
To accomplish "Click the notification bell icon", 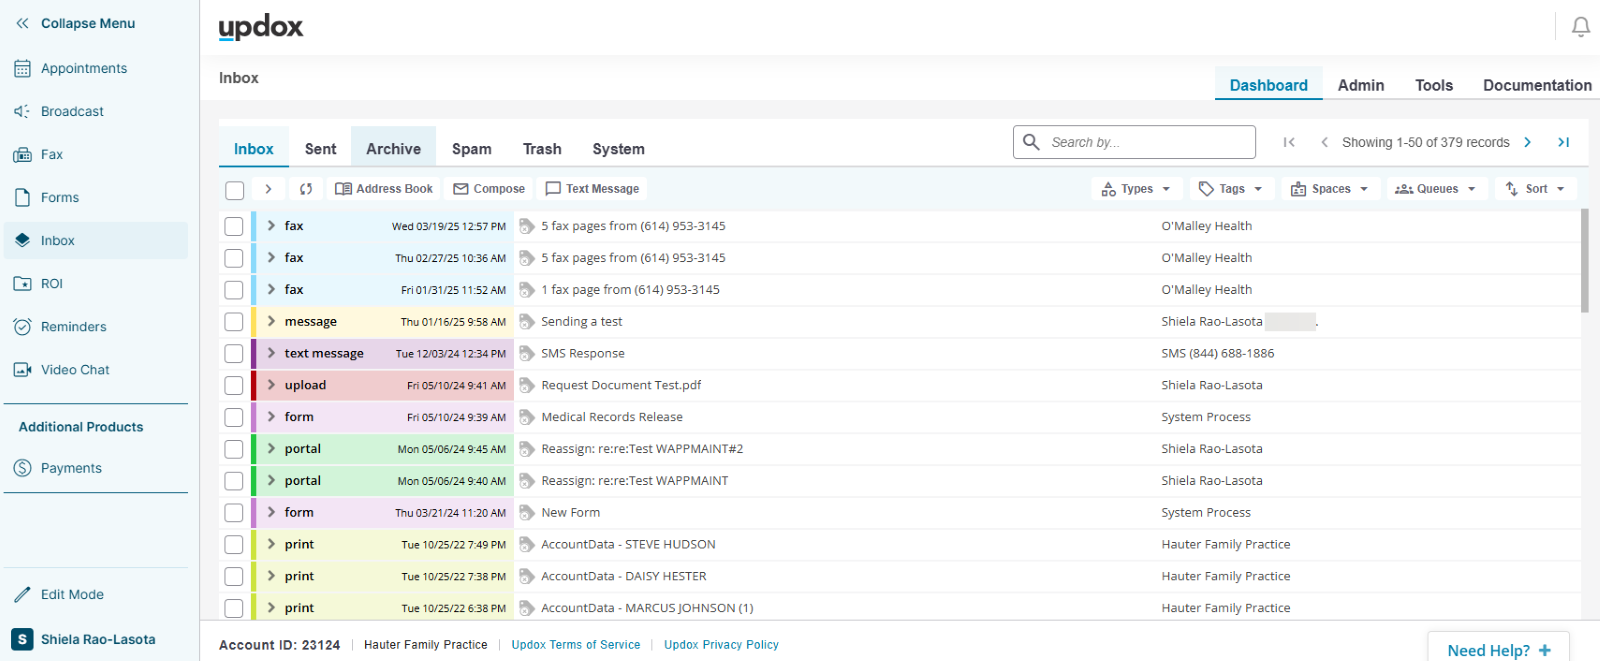I will click(1581, 27).
